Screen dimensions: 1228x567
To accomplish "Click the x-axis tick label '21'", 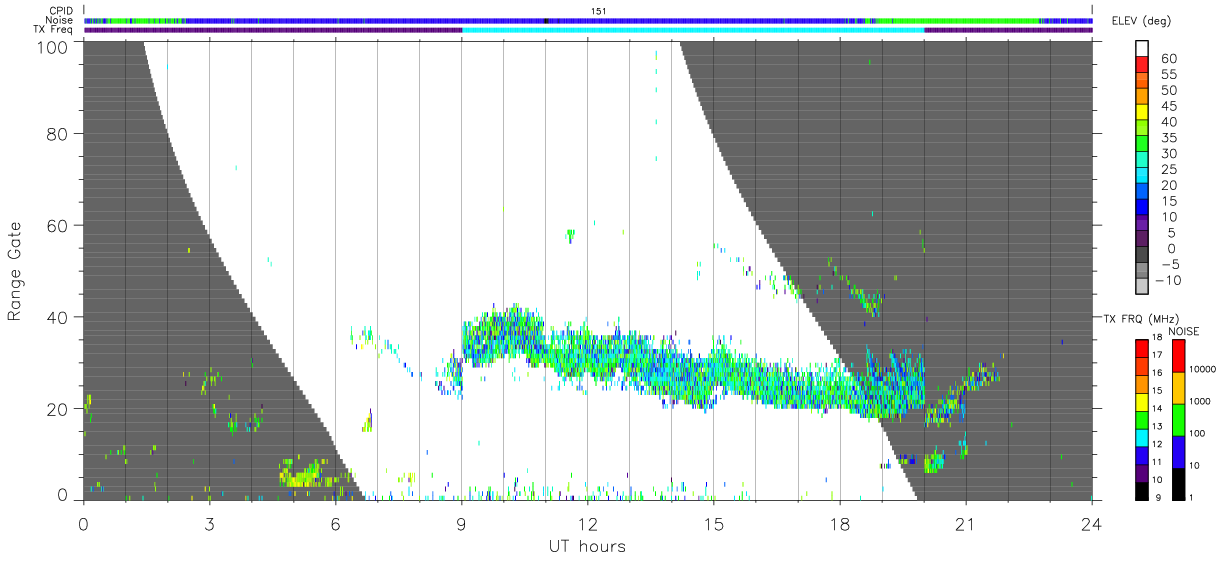I will pyautogui.click(x=965, y=523).
